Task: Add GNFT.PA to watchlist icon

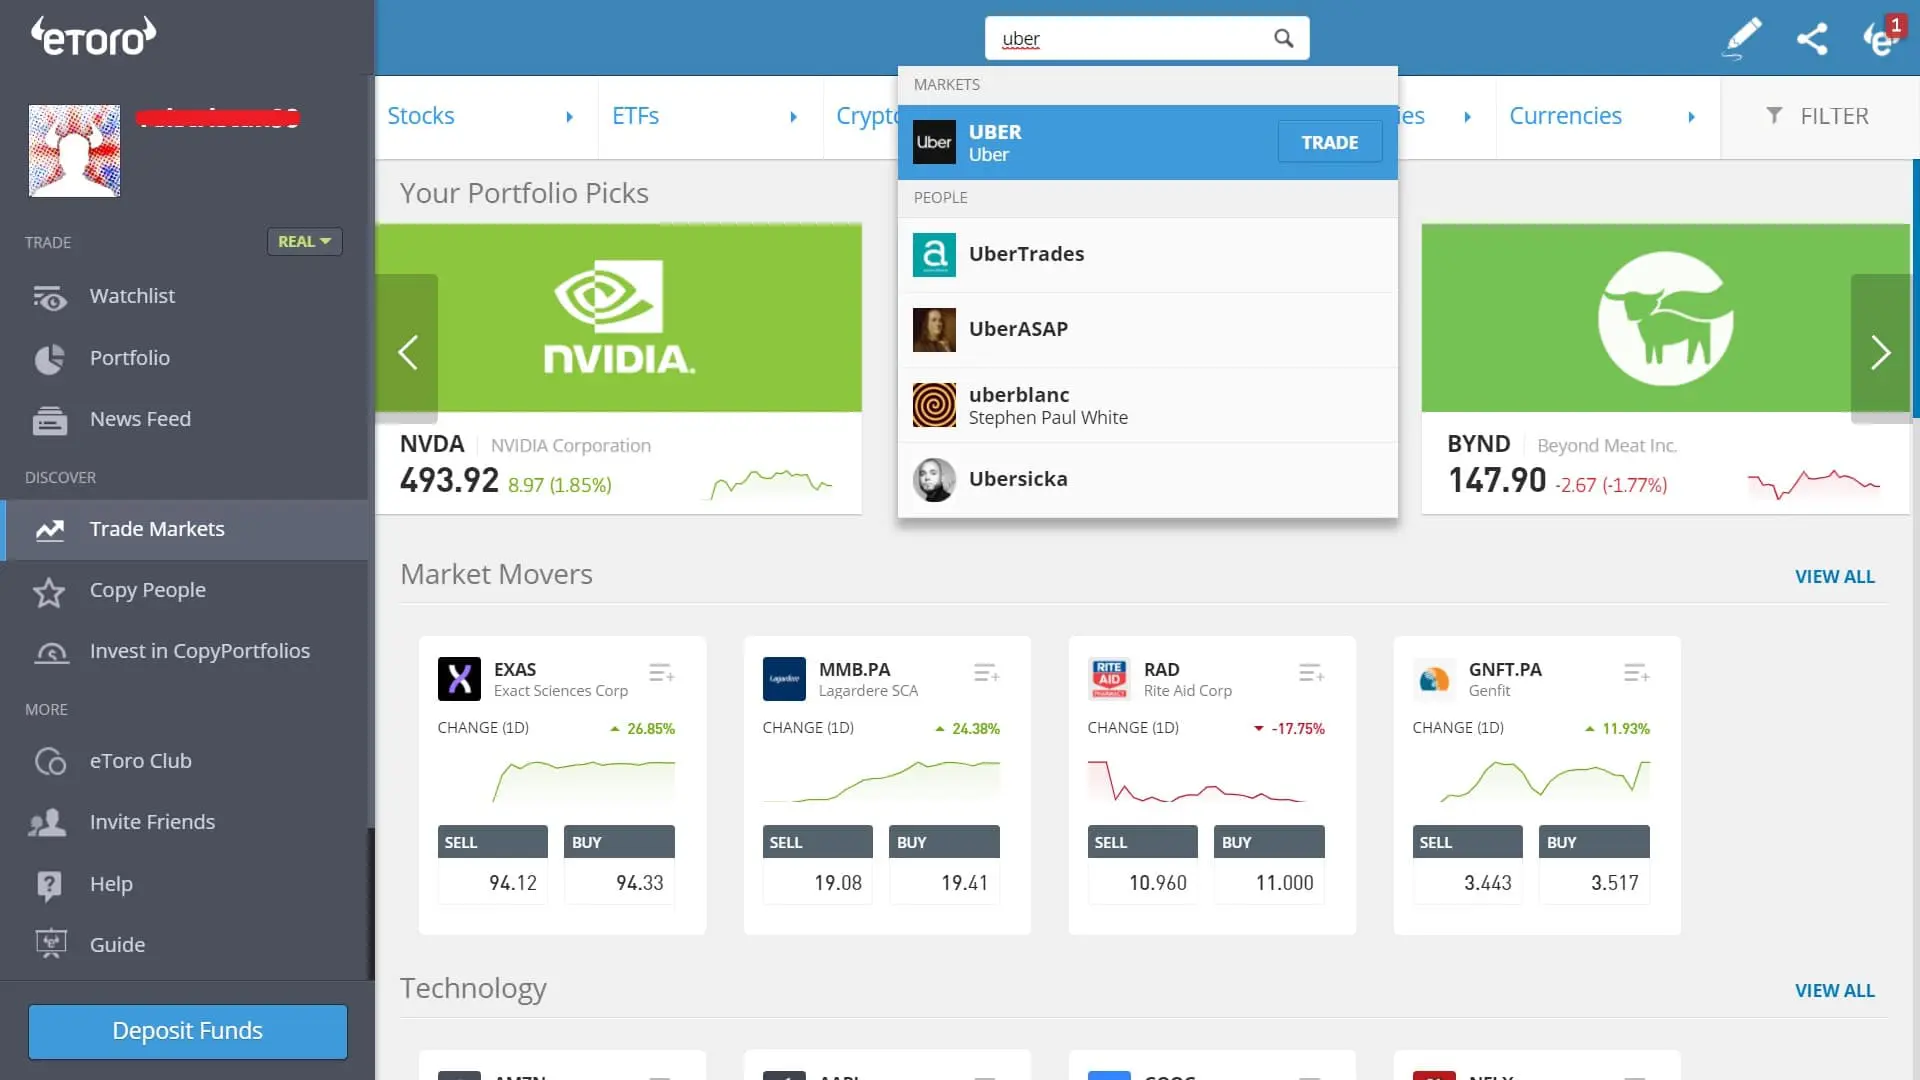Action: tap(1636, 673)
